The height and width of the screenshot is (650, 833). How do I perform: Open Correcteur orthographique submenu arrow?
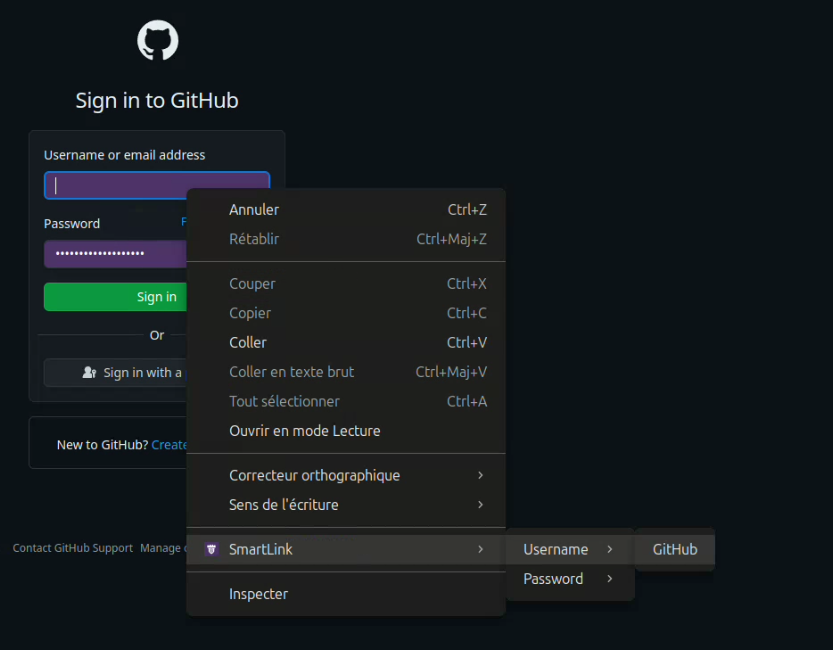click(480, 475)
